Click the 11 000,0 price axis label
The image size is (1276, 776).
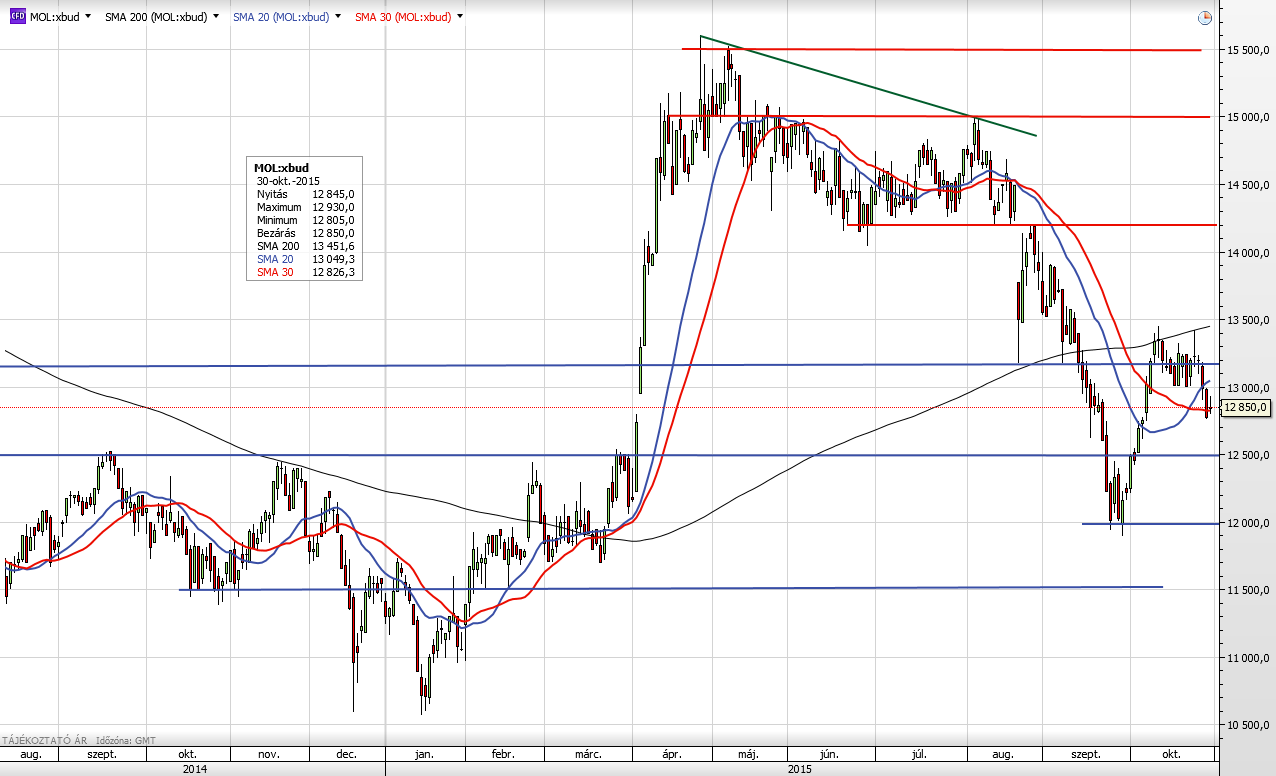[1247, 658]
